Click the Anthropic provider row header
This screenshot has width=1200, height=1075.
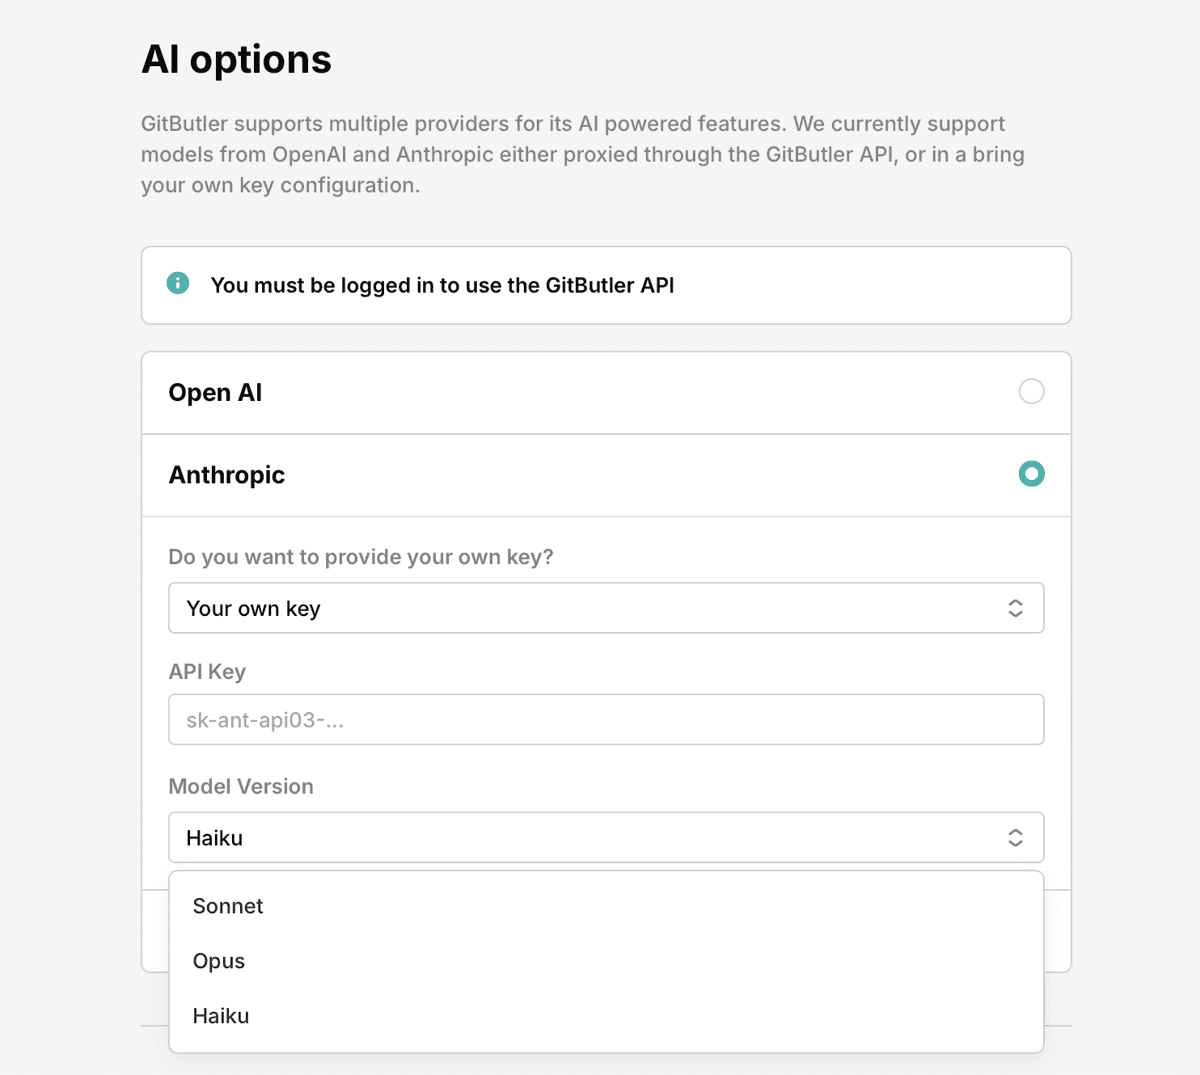(227, 474)
